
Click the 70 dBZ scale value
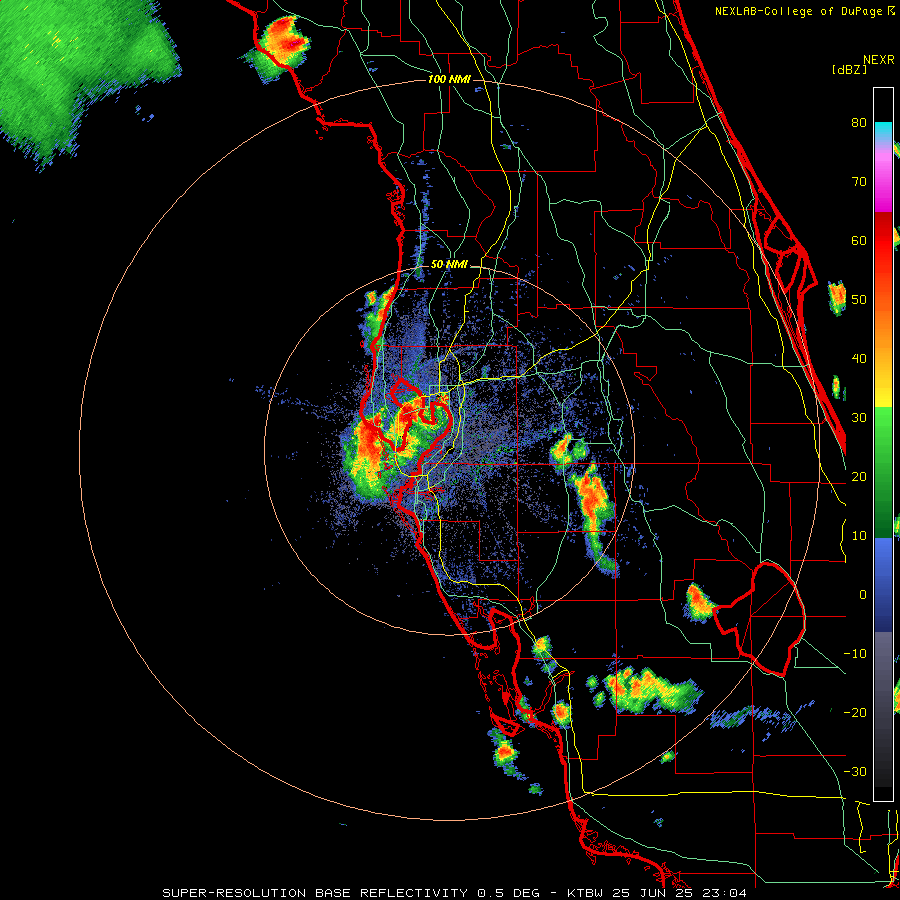(859, 181)
